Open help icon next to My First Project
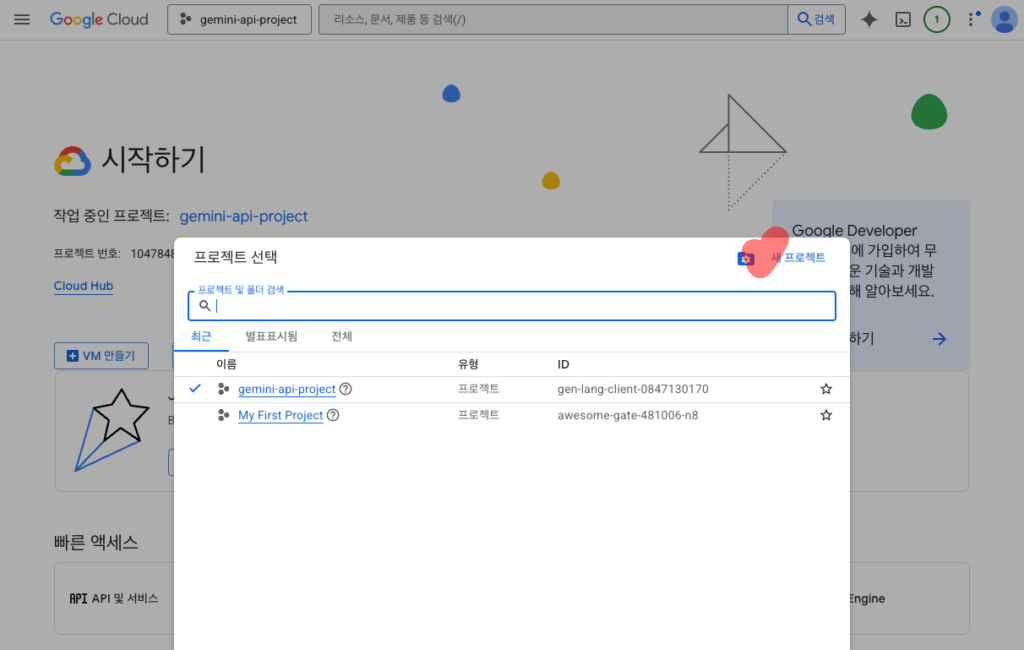Screen dimensions: 1024x650 coord(333,415)
